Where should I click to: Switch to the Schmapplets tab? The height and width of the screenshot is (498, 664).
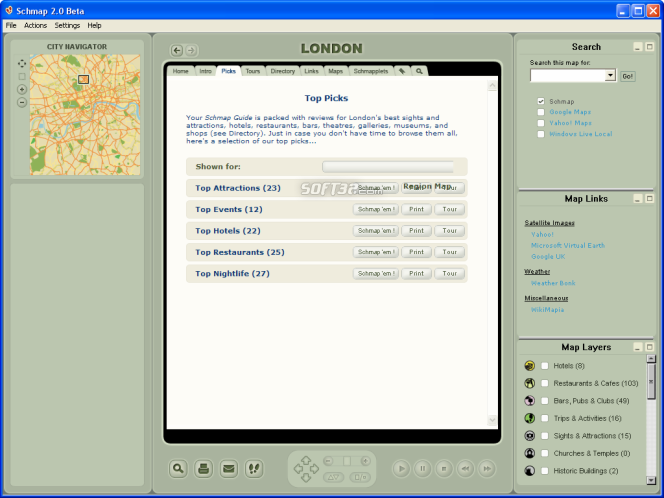tap(371, 71)
